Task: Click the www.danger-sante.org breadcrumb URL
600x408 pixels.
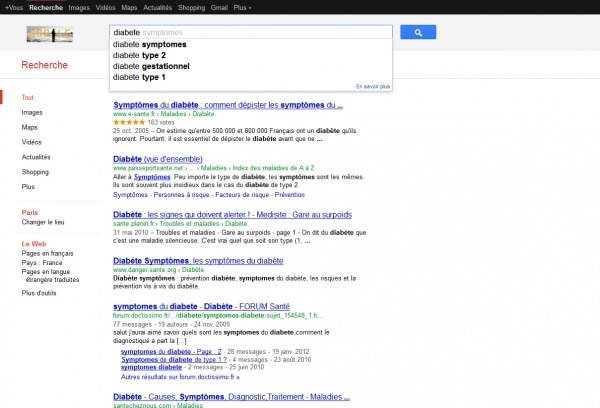Action: 158,270
